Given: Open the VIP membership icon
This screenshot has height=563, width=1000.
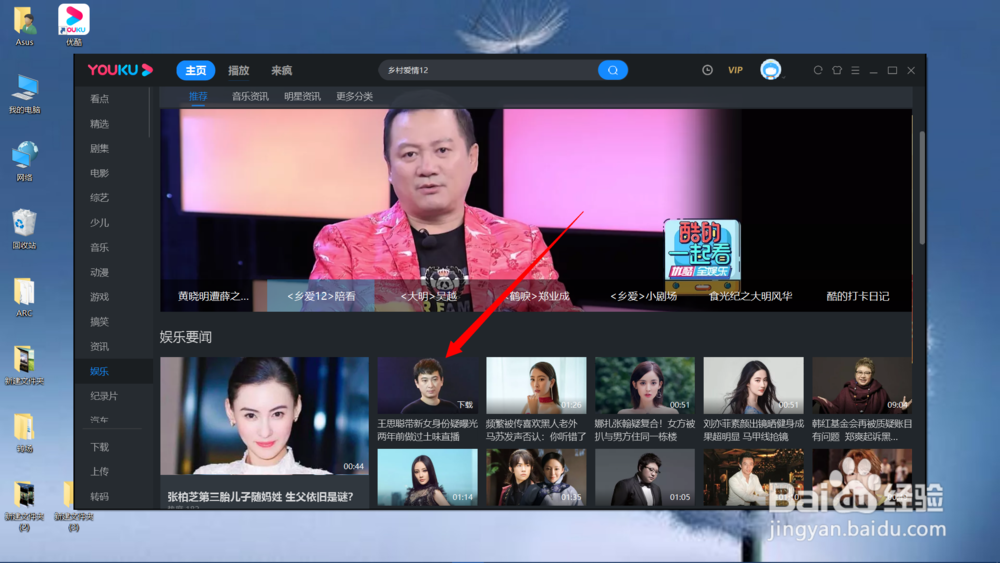Looking at the screenshot, I should [x=735, y=70].
